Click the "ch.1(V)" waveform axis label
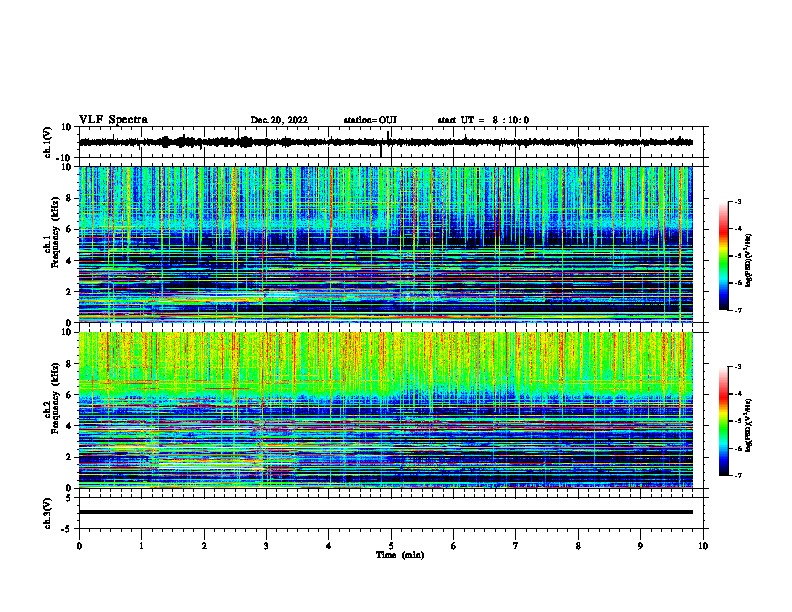The width and height of the screenshot is (792, 612). tap(48, 142)
